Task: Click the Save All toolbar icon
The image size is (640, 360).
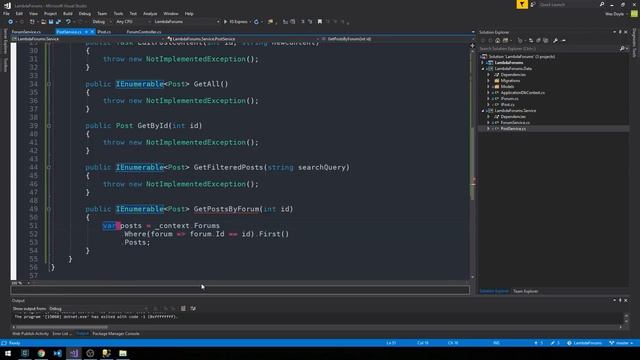Action: click(58, 22)
